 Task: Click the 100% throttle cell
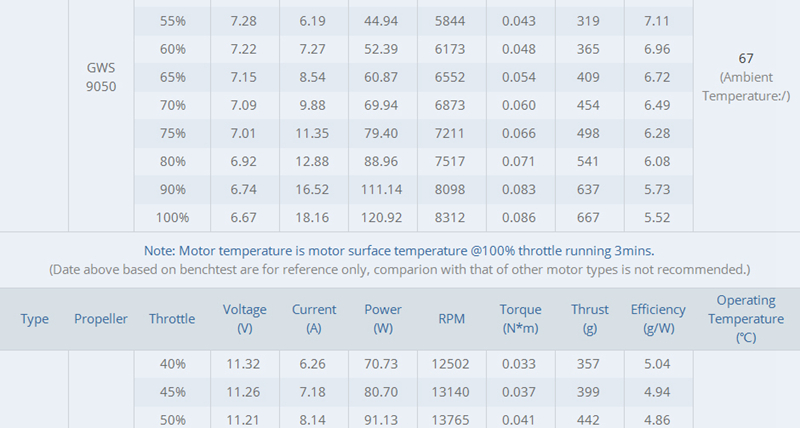[172, 217]
